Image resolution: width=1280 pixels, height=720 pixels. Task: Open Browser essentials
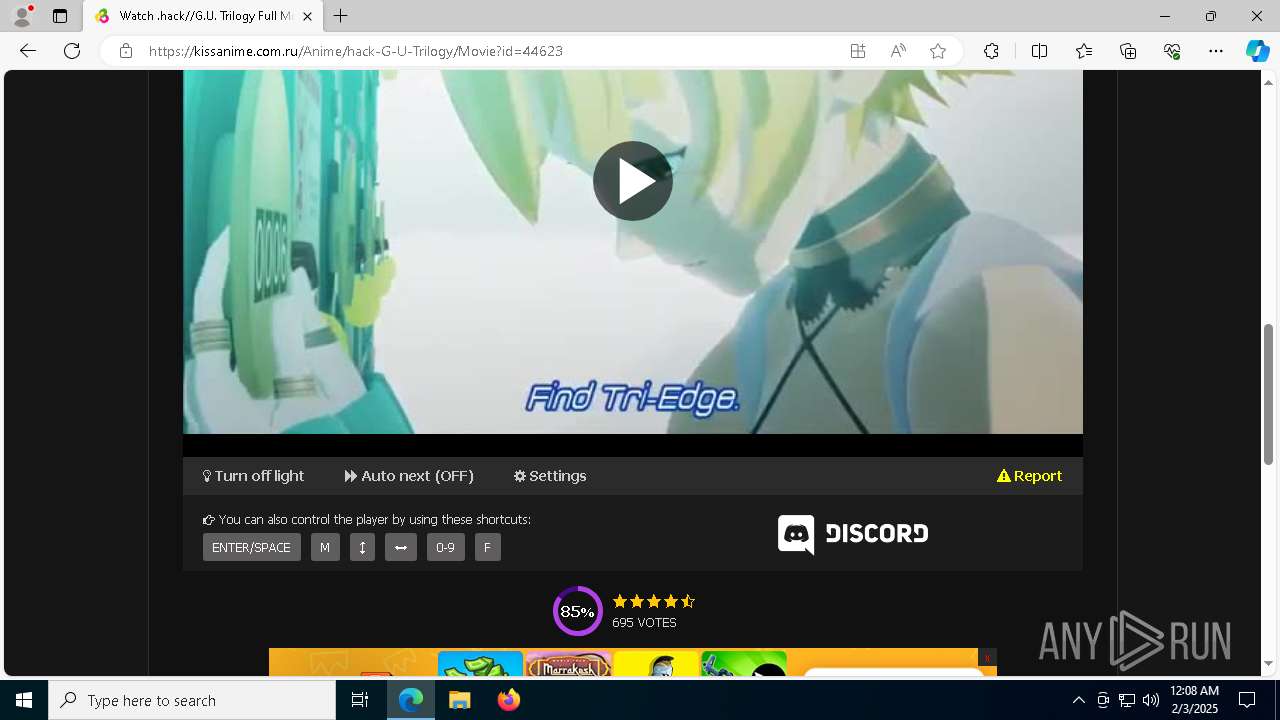coord(1172,51)
